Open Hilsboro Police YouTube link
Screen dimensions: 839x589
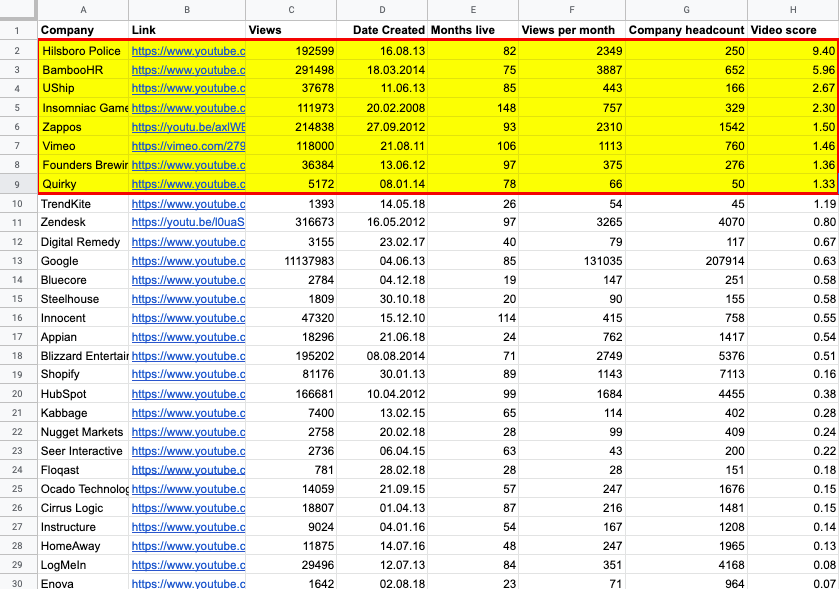tap(188, 51)
